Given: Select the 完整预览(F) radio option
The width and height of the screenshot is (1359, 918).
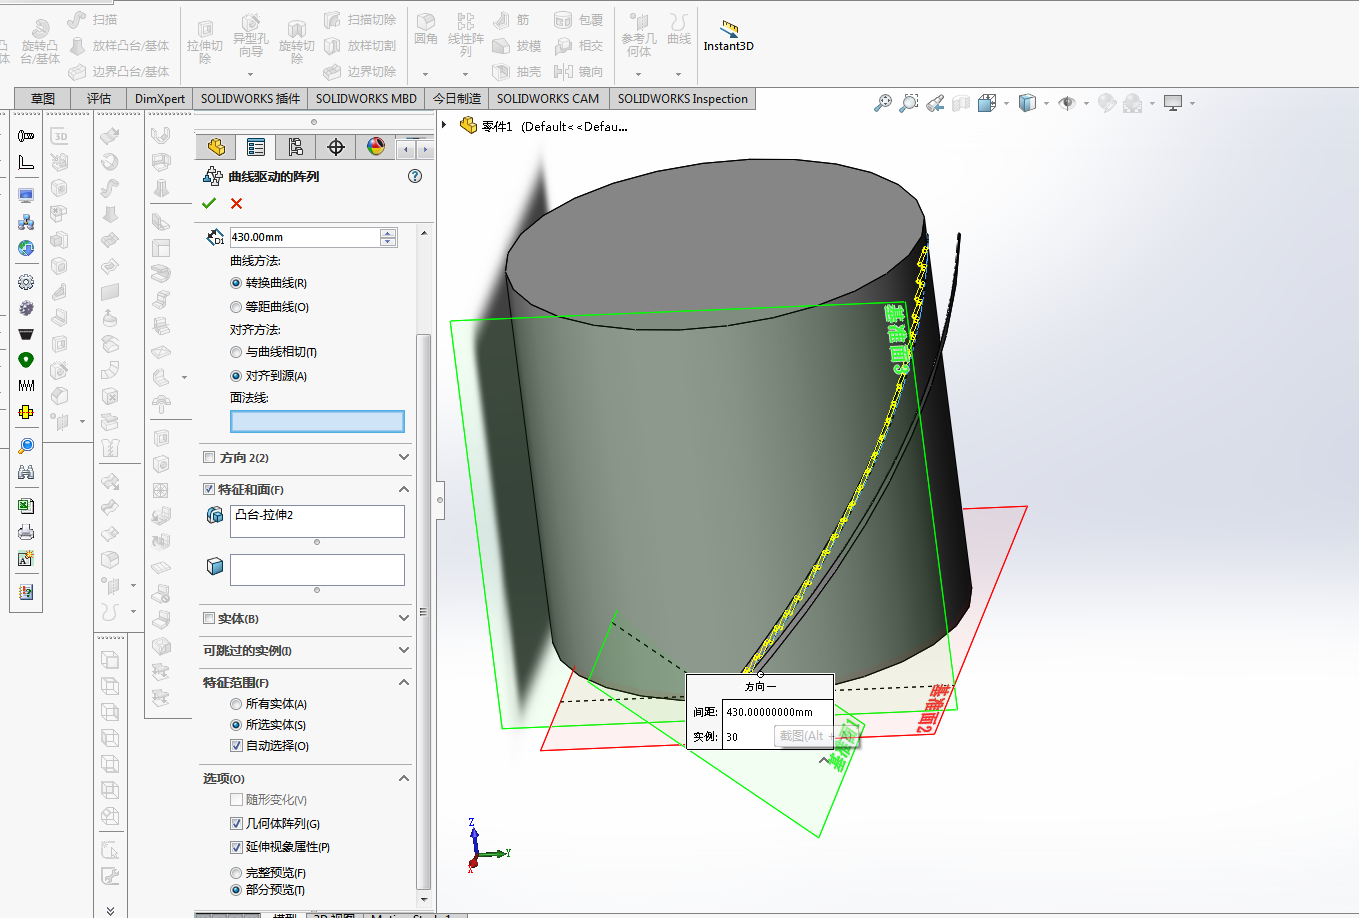Looking at the screenshot, I should coord(236,873).
